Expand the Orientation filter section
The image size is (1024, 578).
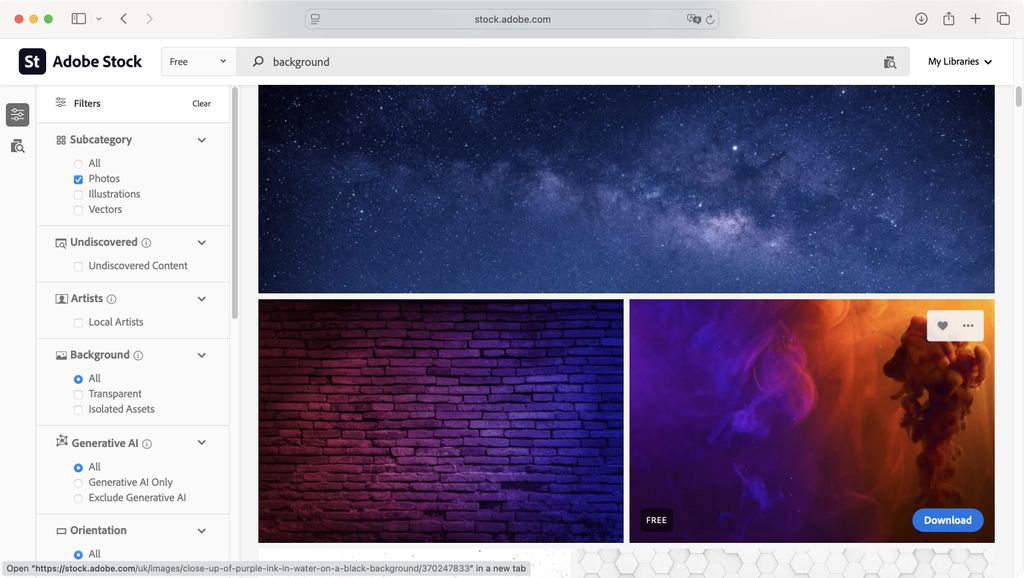[201, 530]
